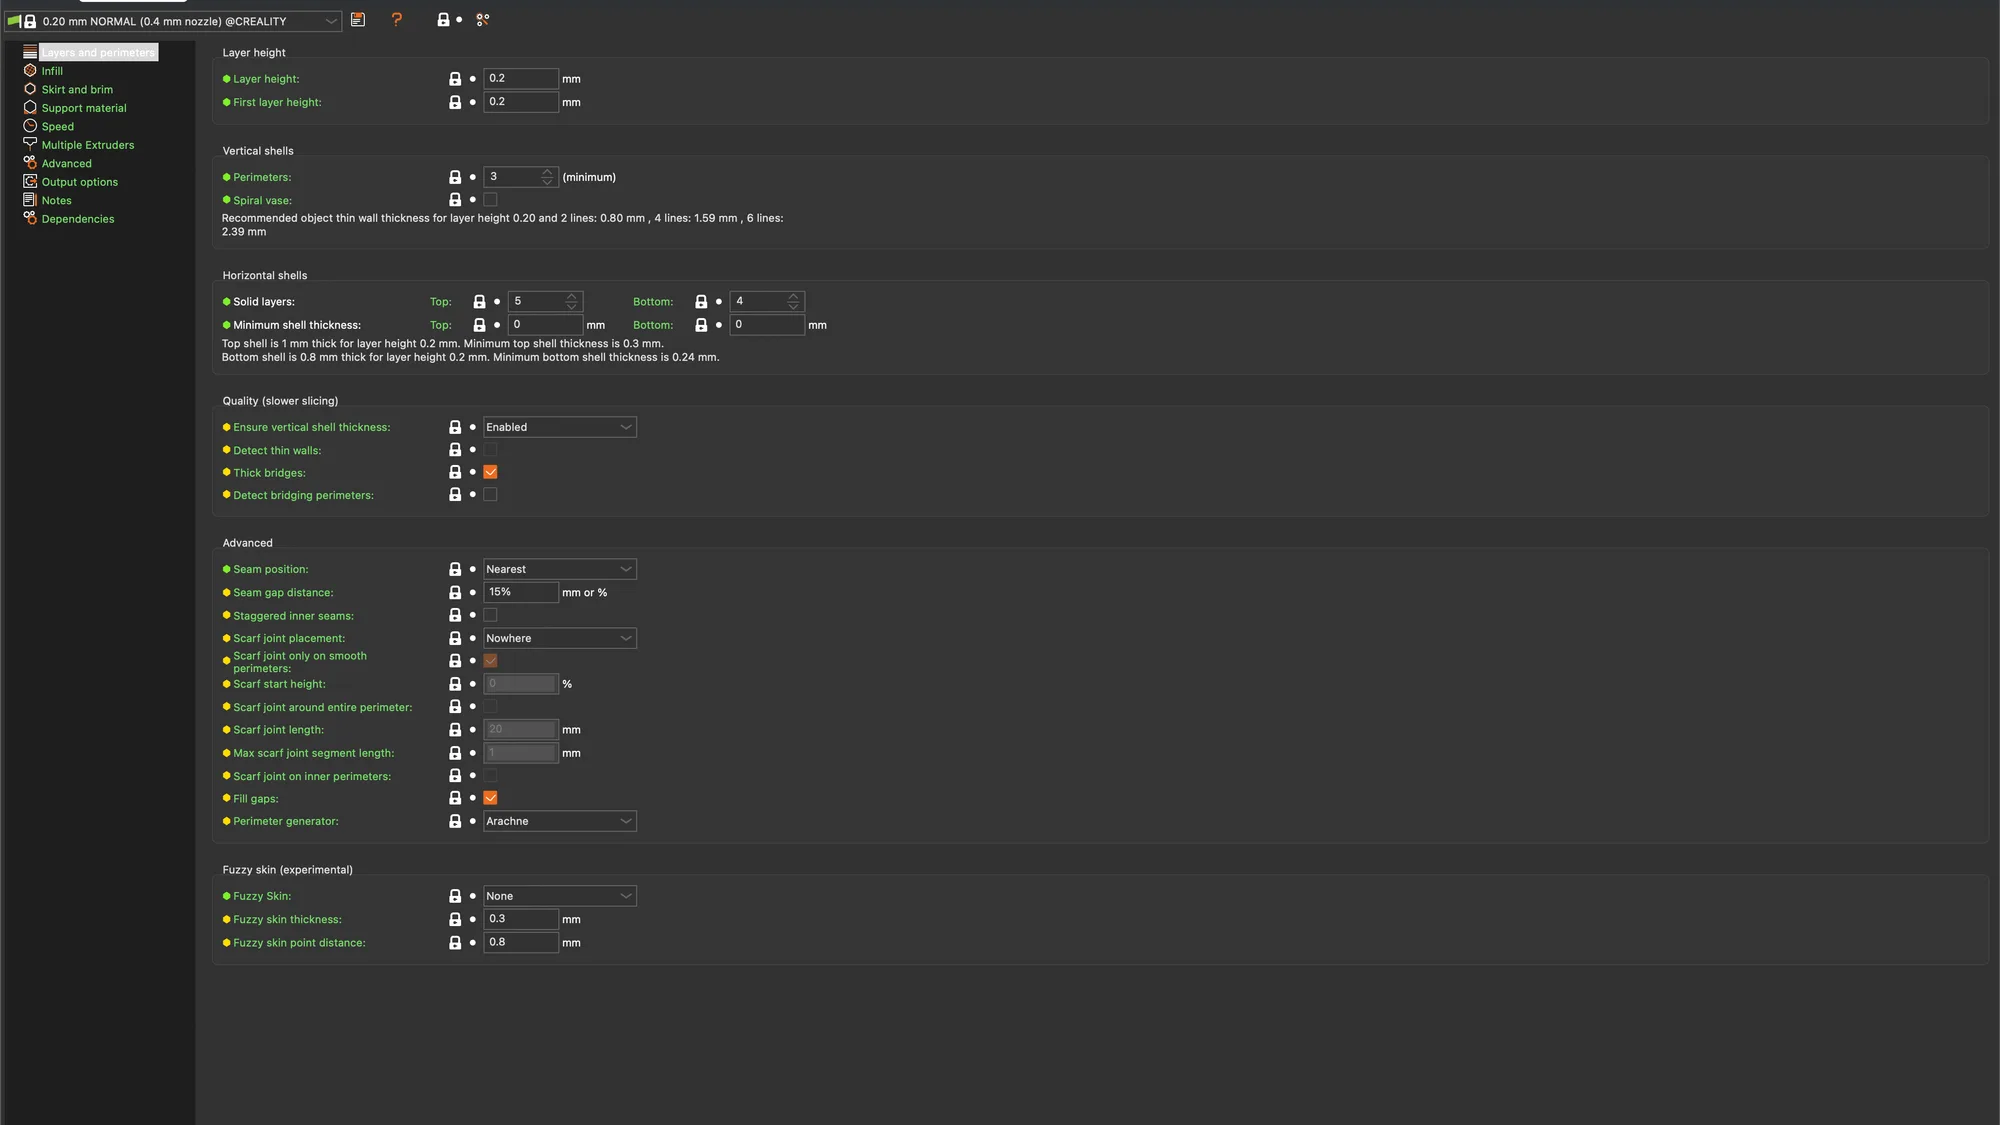Click lock icon beside Fuzzy Skin

coord(455,896)
